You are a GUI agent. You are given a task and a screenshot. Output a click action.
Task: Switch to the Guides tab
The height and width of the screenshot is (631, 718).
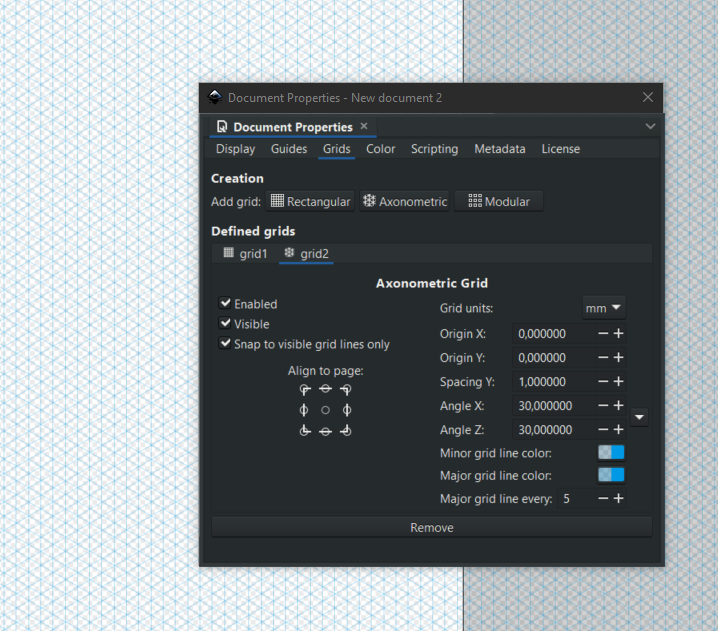289,149
